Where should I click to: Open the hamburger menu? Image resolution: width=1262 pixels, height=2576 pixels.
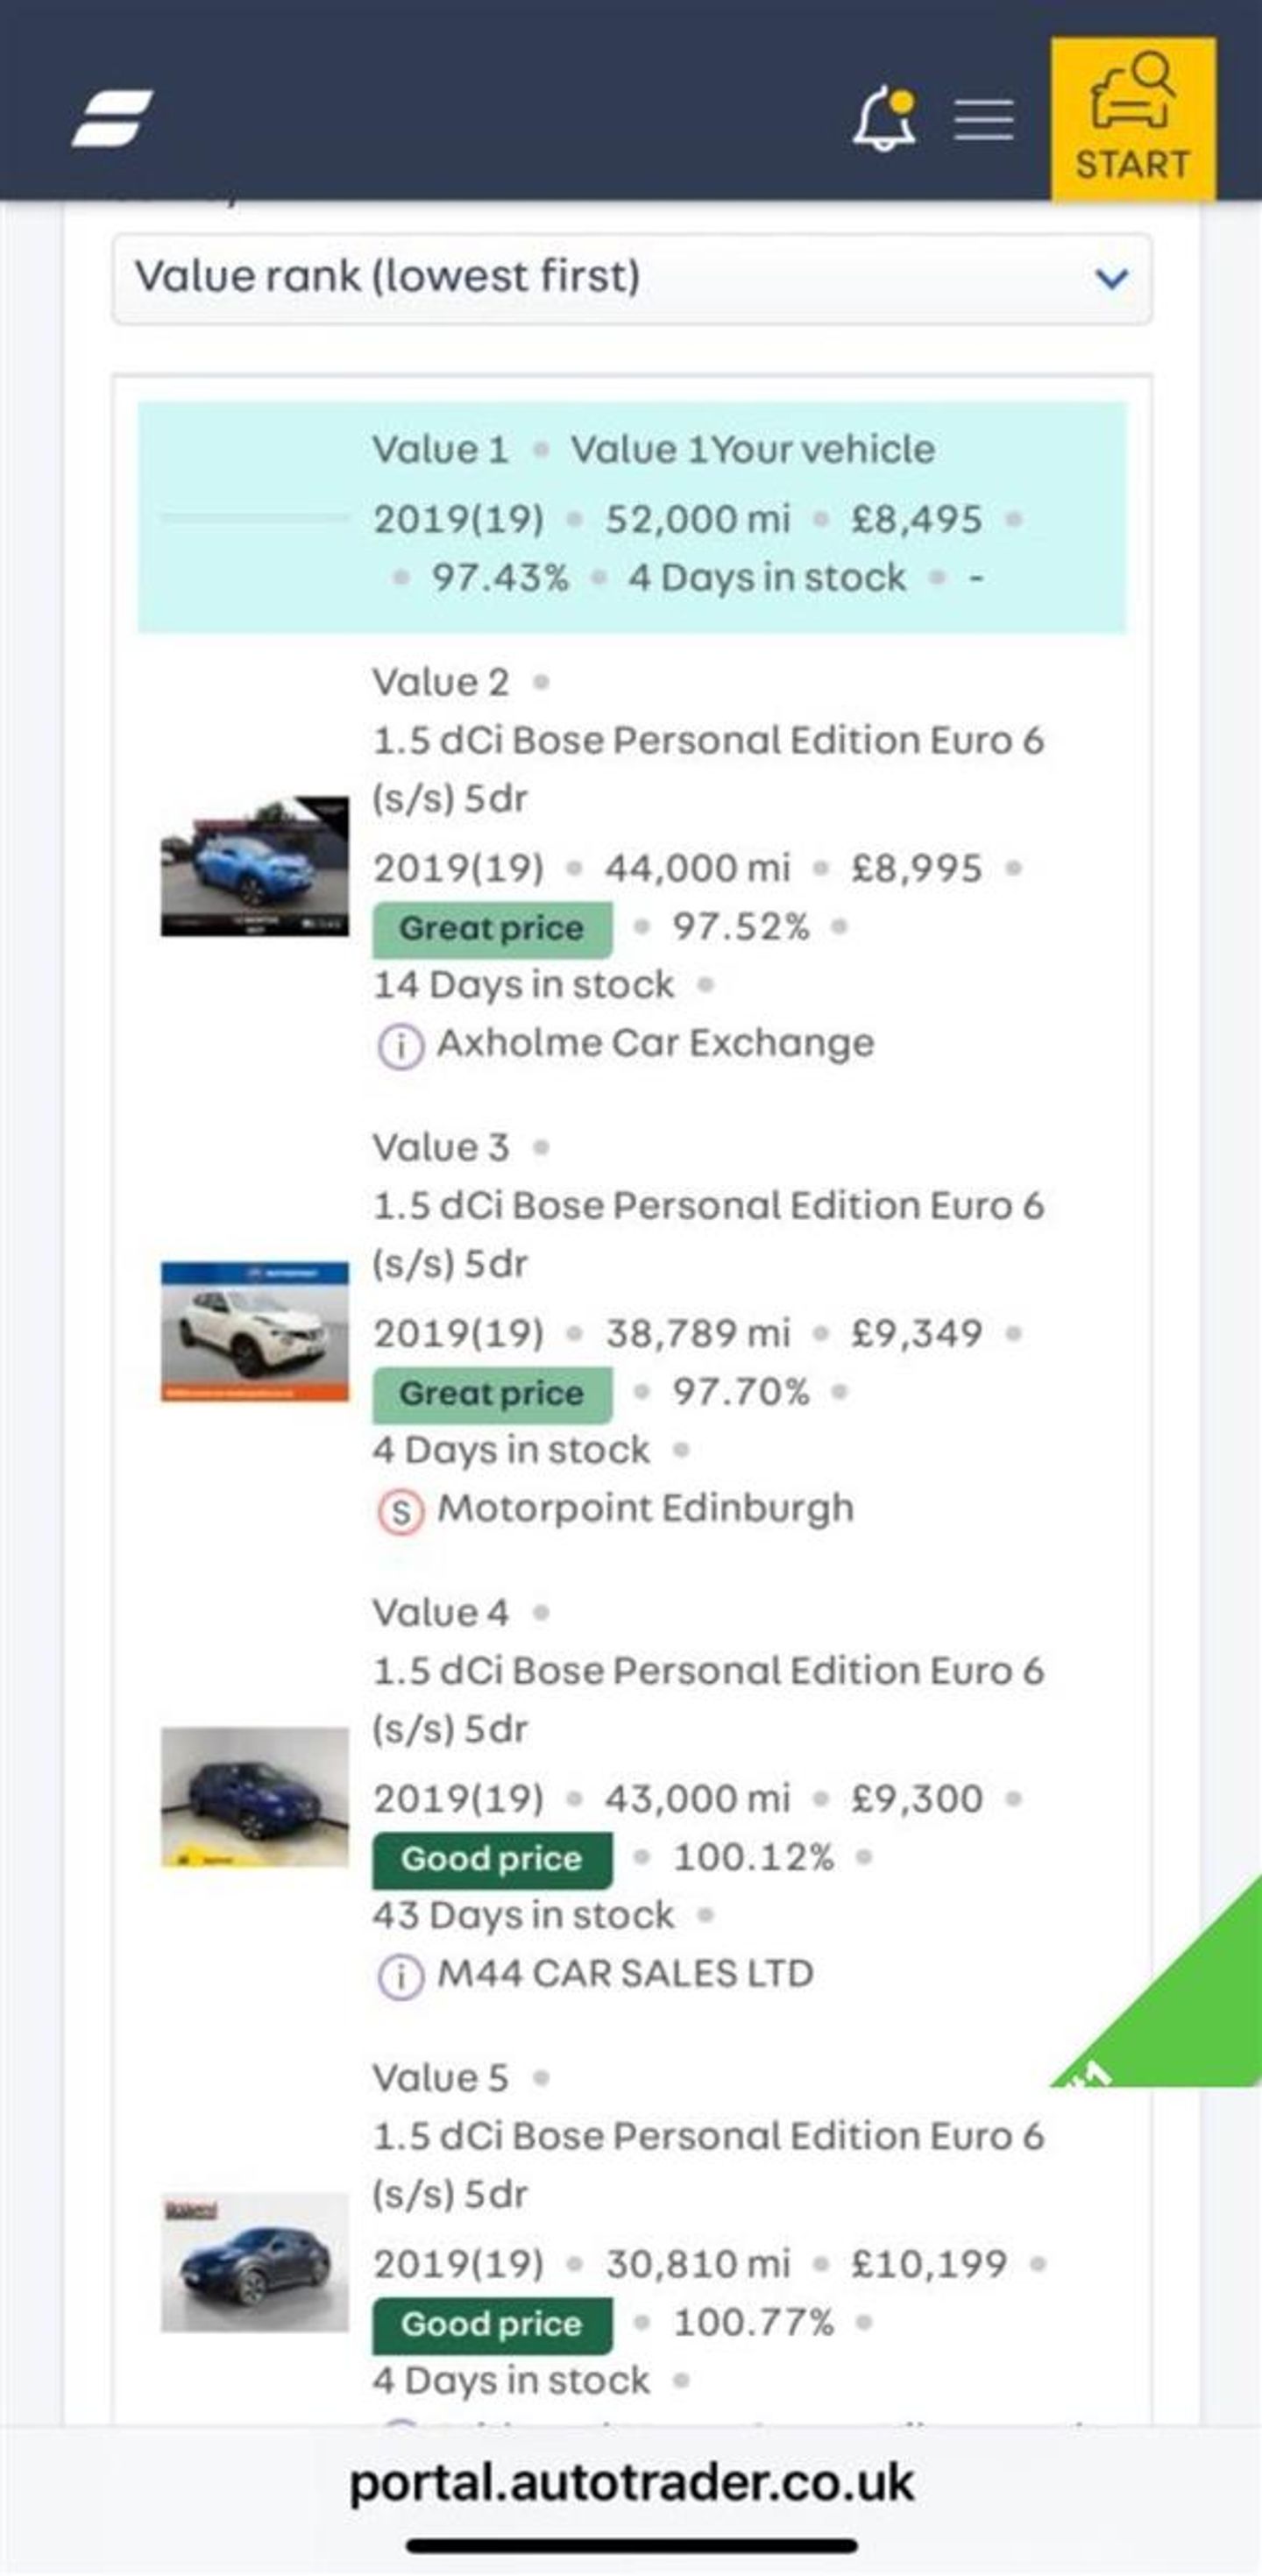click(983, 120)
